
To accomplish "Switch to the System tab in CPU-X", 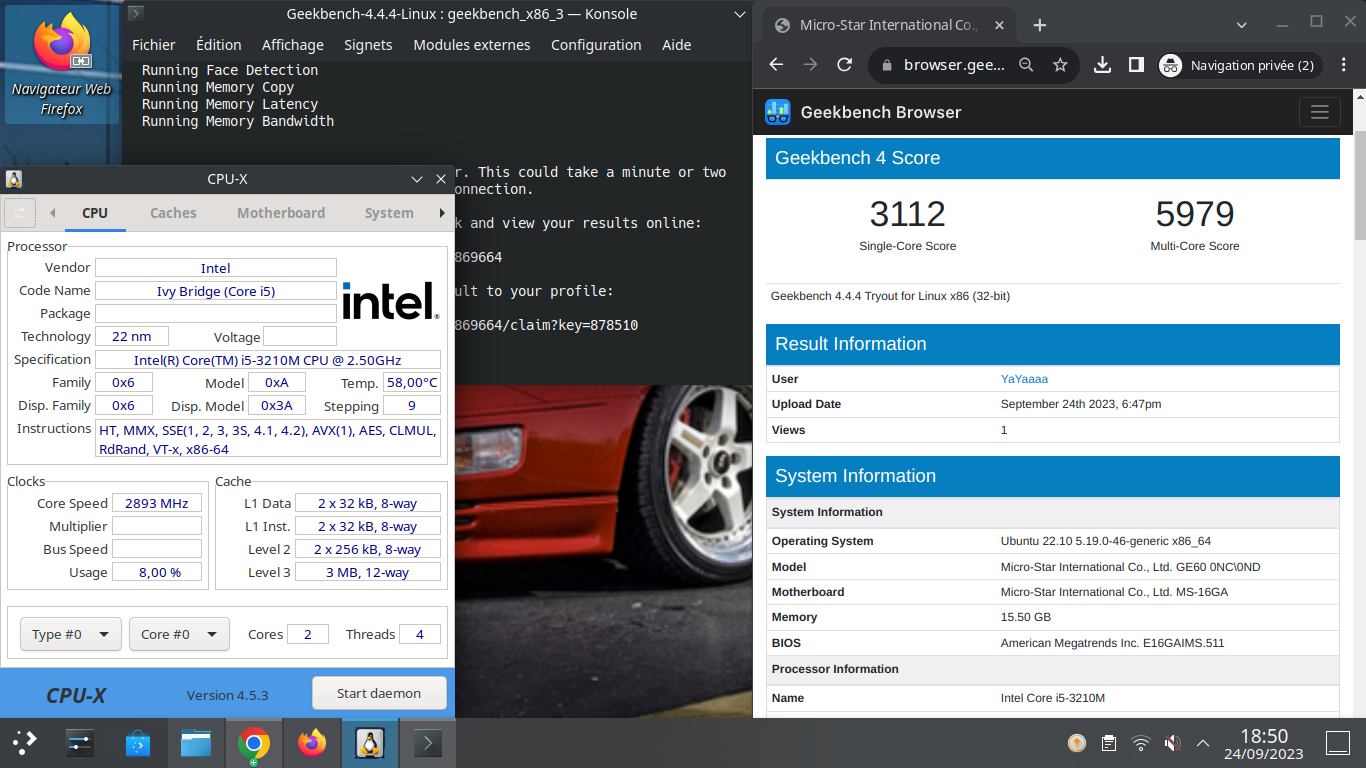I will 389,213.
